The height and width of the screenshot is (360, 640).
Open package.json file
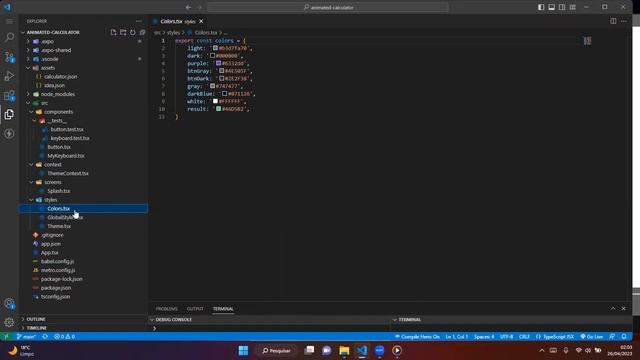click(x=56, y=288)
